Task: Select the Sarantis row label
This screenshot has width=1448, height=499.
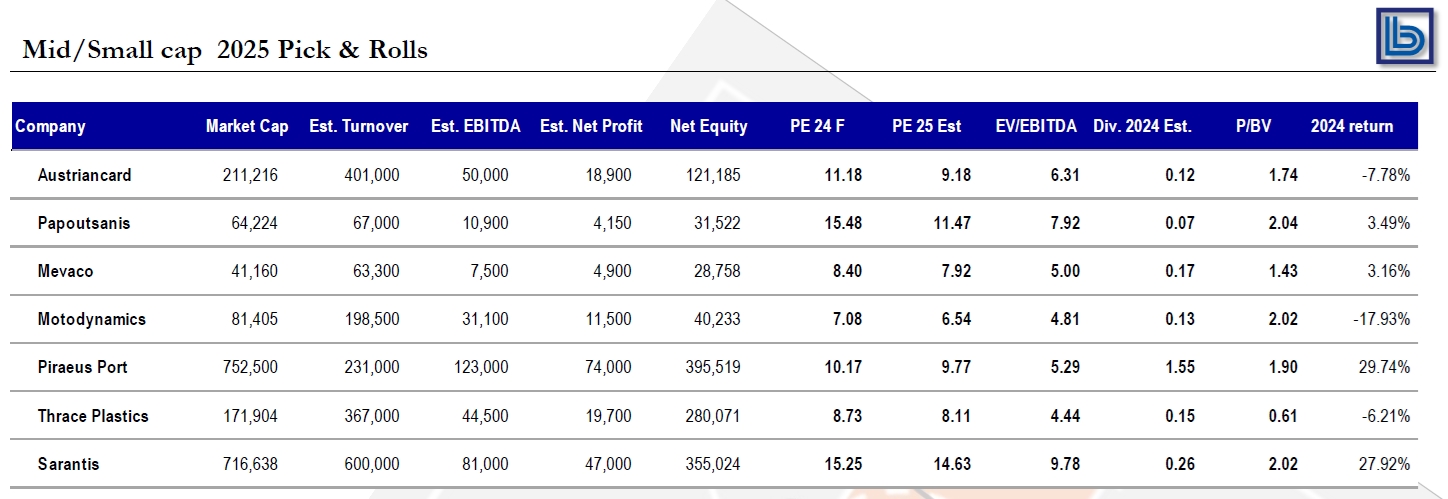Action: (x=69, y=464)
